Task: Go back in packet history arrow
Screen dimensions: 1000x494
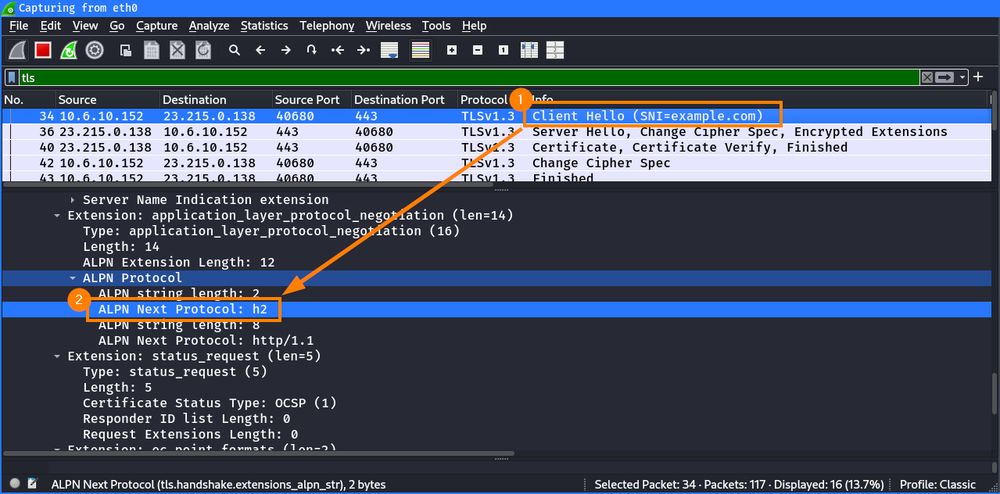Action: pyautogui.click(x=260, y=50)
